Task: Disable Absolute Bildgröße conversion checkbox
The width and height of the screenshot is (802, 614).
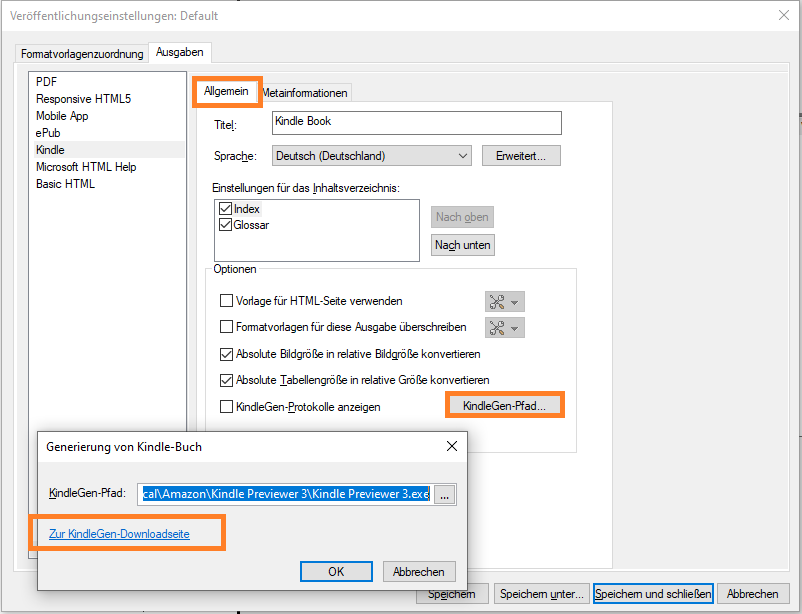Action: 226,354
